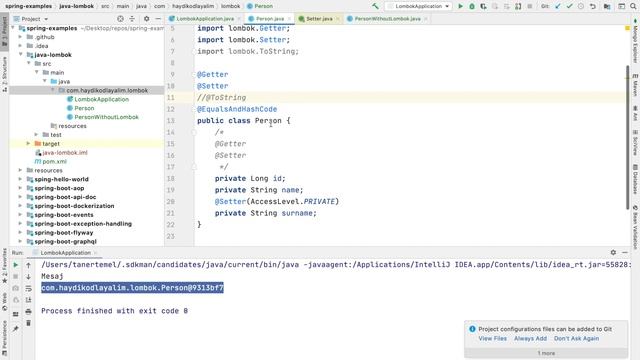
Task: Pin the Run tab with pin icon
Action: pos(16,329)
